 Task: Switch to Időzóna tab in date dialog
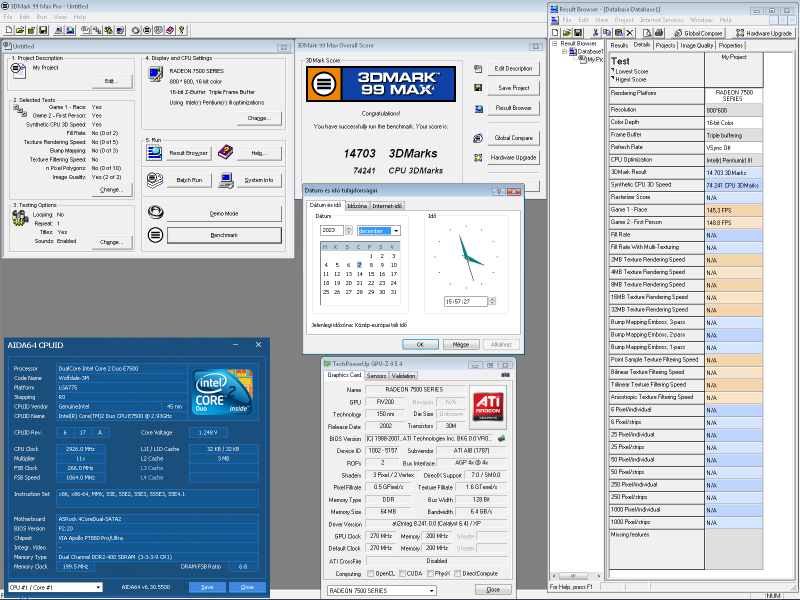(x=357, y=206)
